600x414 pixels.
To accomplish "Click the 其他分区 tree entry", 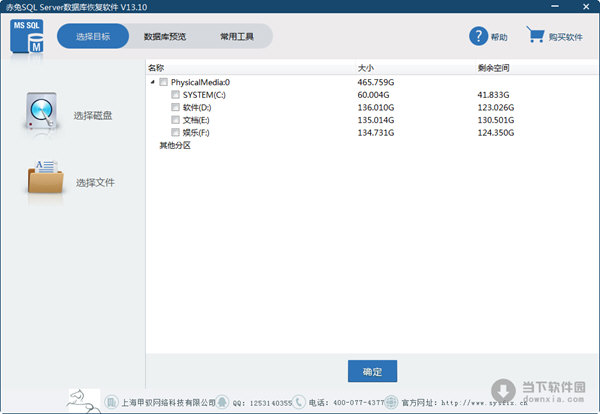I will point(174,145).
